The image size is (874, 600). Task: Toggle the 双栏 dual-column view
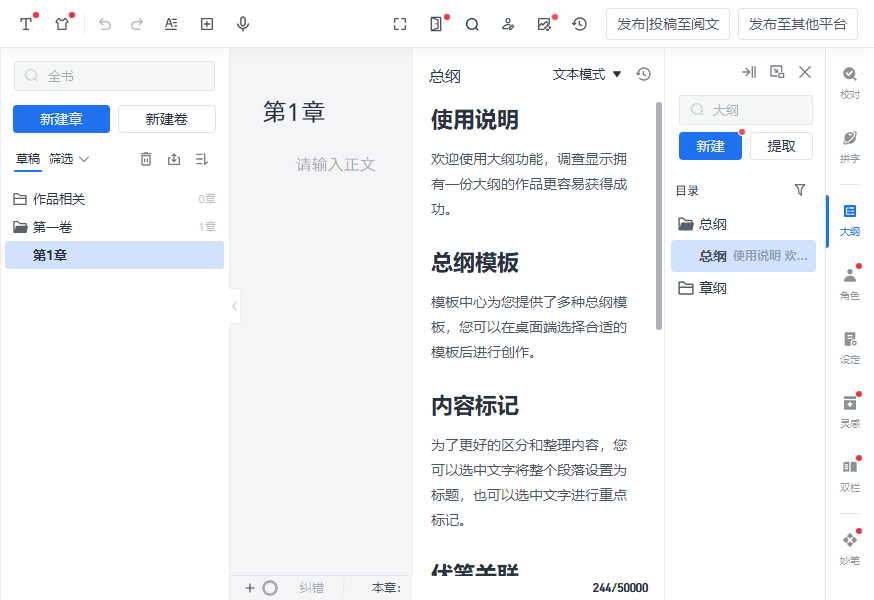click(x=849, y=476)
